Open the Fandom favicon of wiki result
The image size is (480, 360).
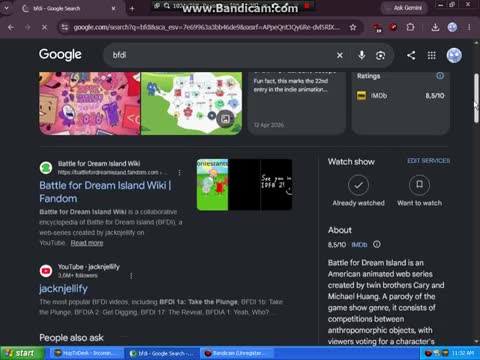click(x=46, y=168)
